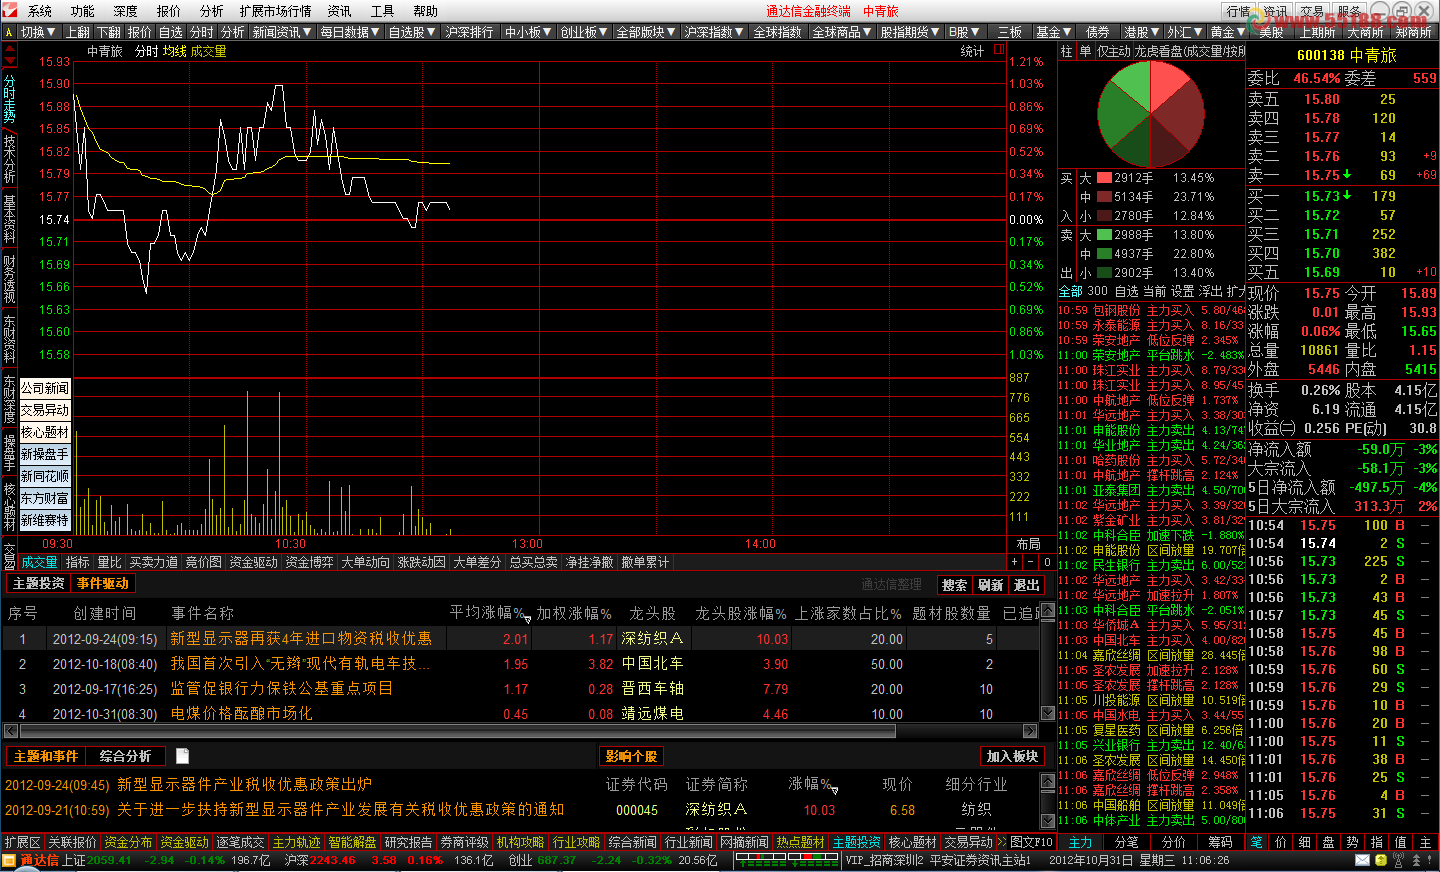Open the 扩展市场行情 menu

click(x=275, y=11)
